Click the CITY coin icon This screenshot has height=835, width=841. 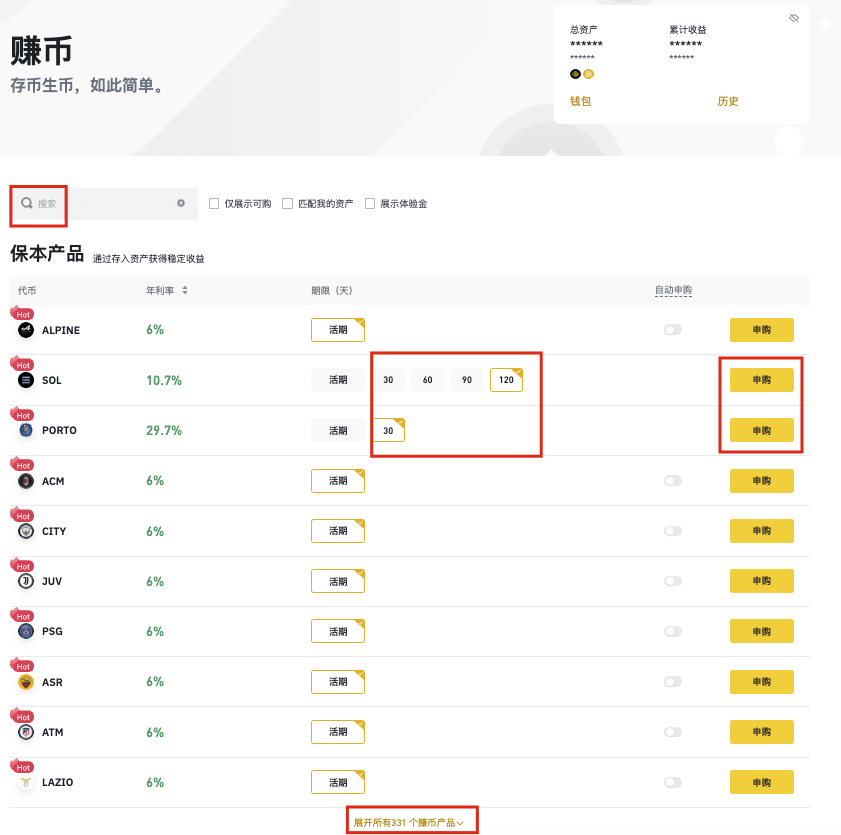26,531
